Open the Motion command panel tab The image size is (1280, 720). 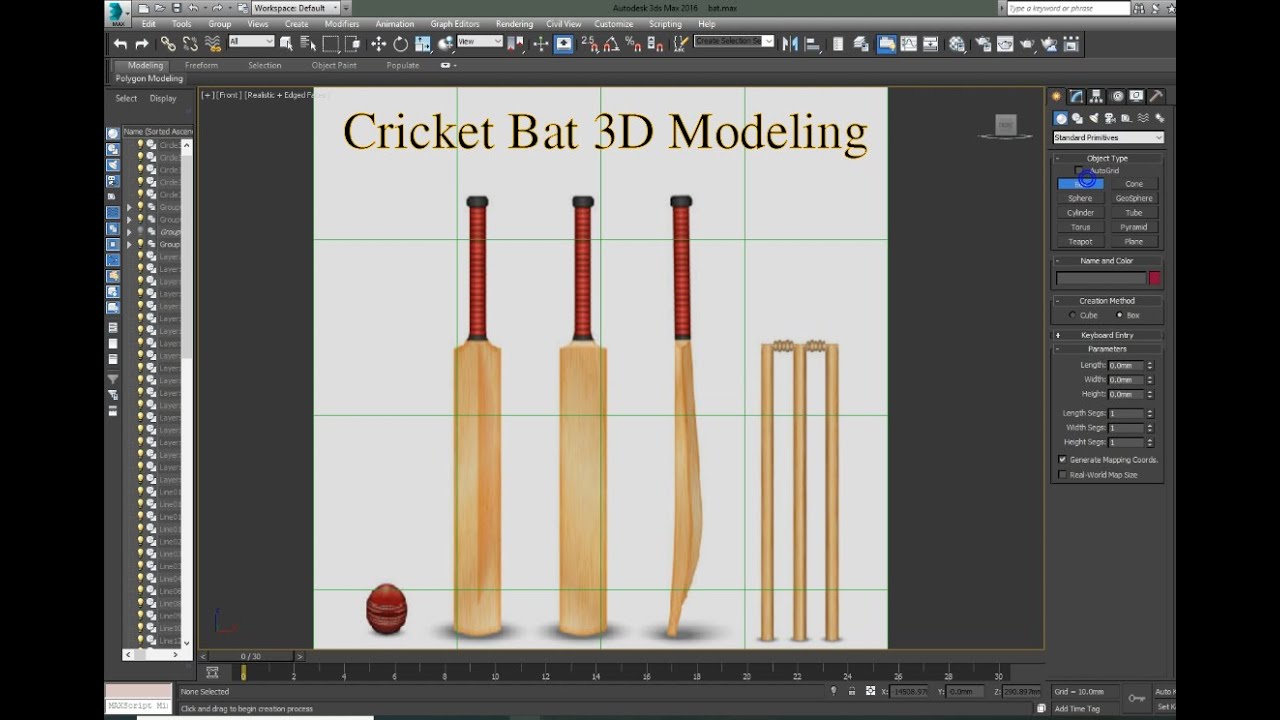click(1117, 96)
